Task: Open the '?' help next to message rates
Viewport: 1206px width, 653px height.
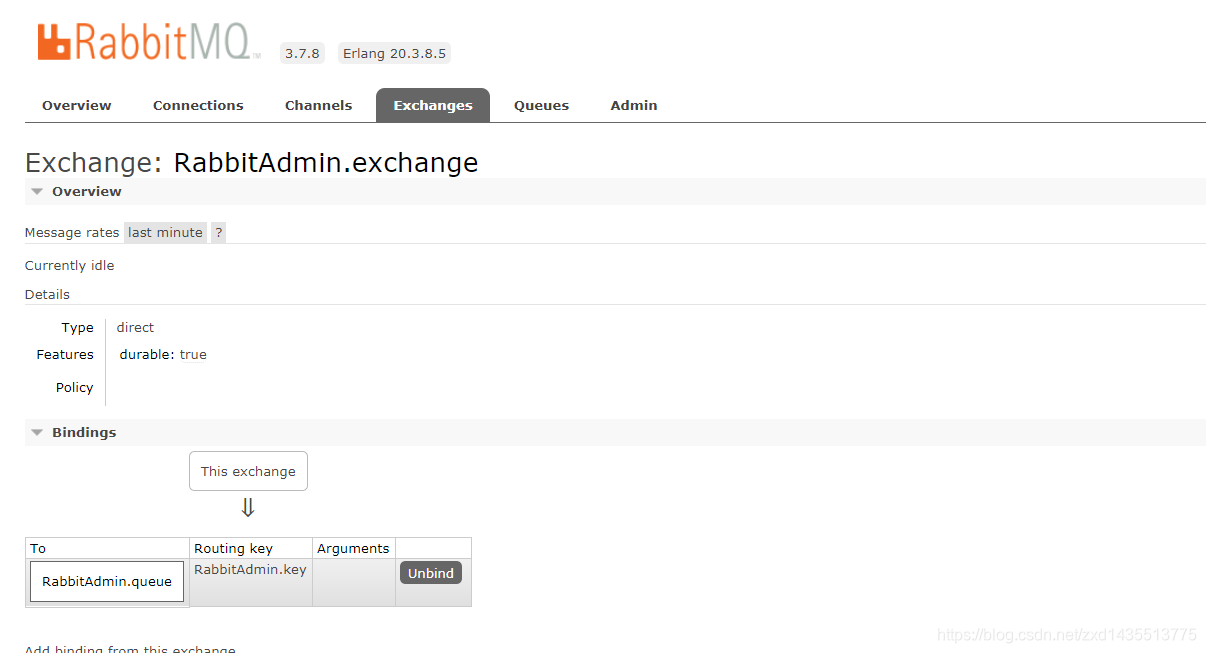Action: [219, 232]
